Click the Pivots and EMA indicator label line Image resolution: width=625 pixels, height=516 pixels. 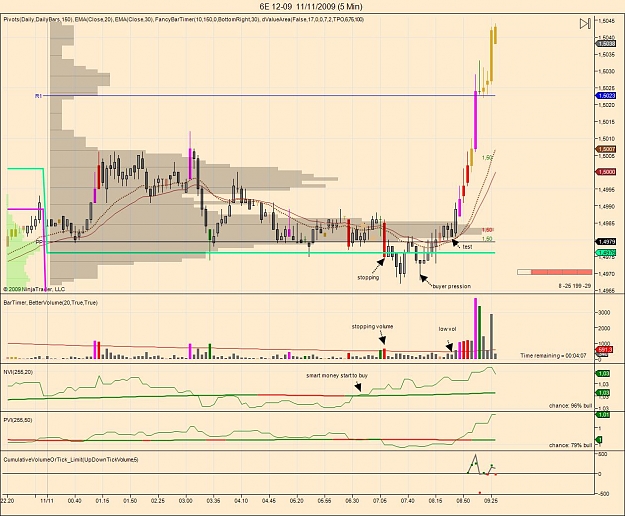point(184,19)
